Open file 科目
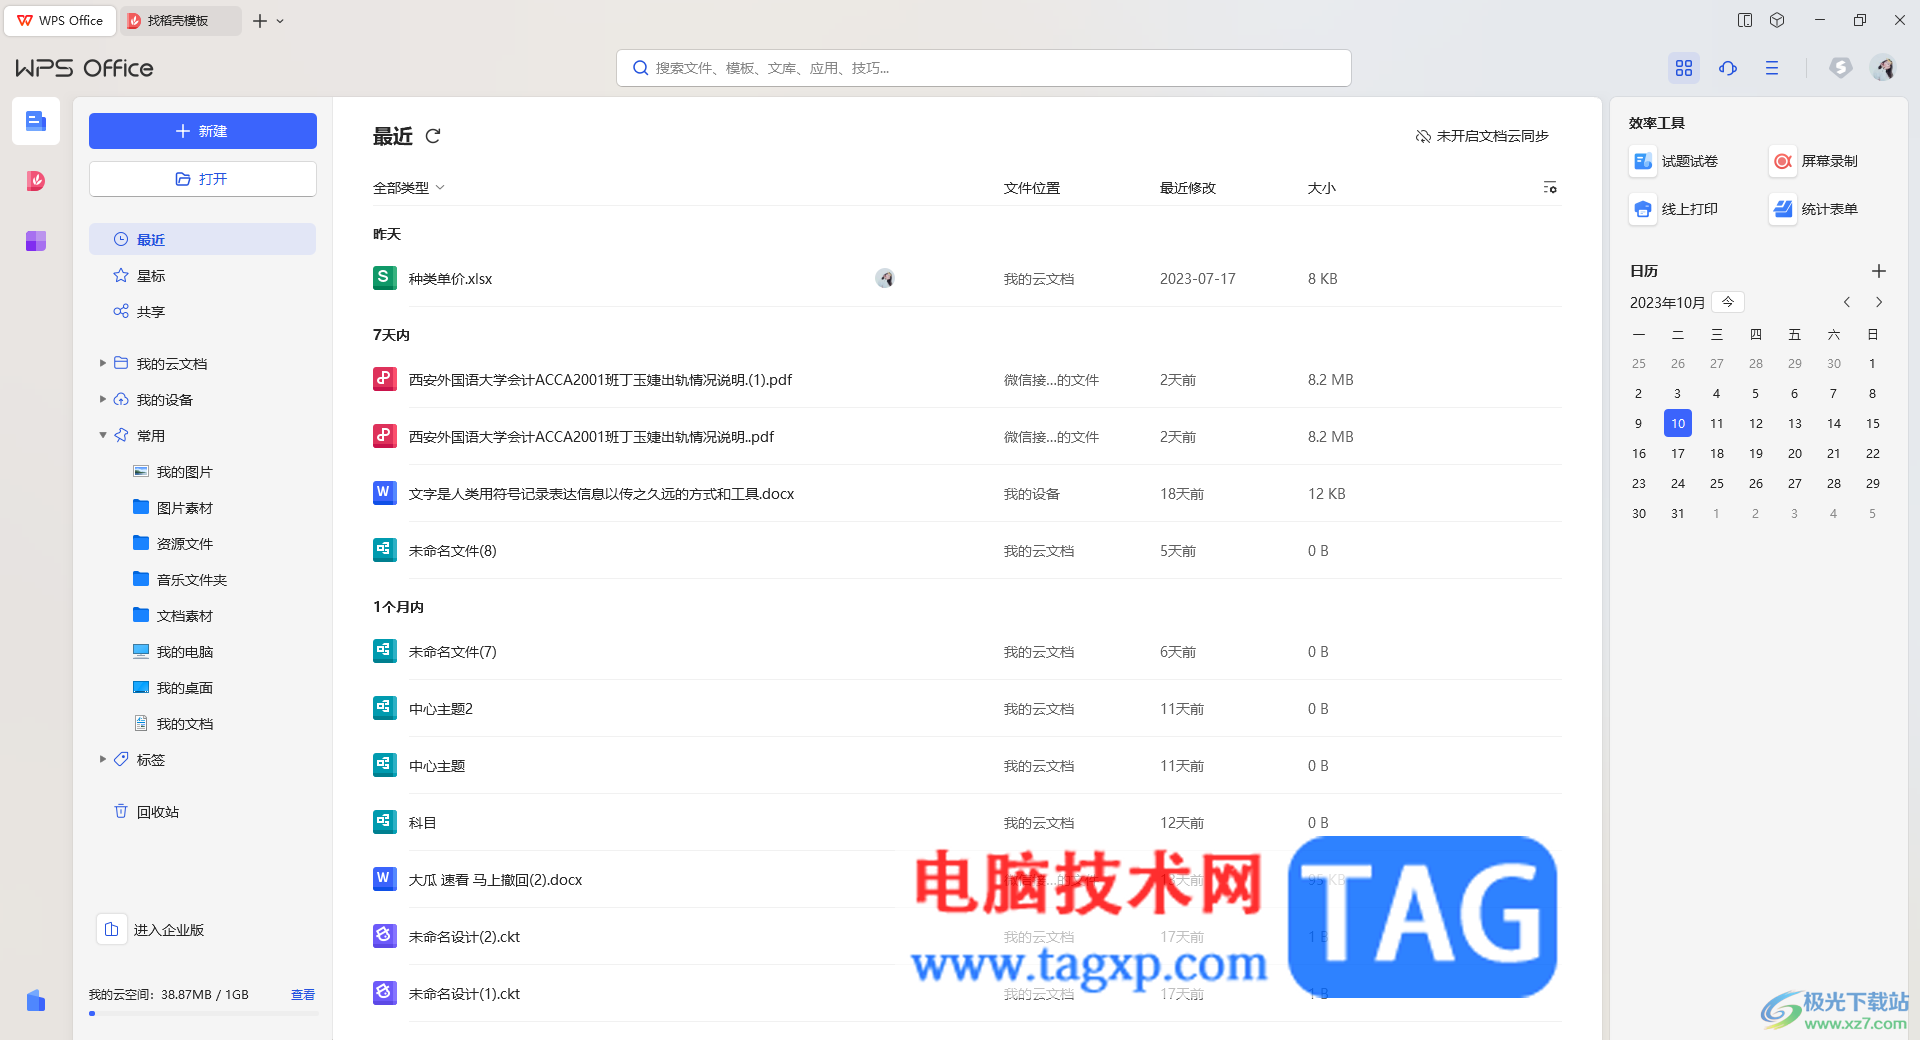 [x=422, y=823]
